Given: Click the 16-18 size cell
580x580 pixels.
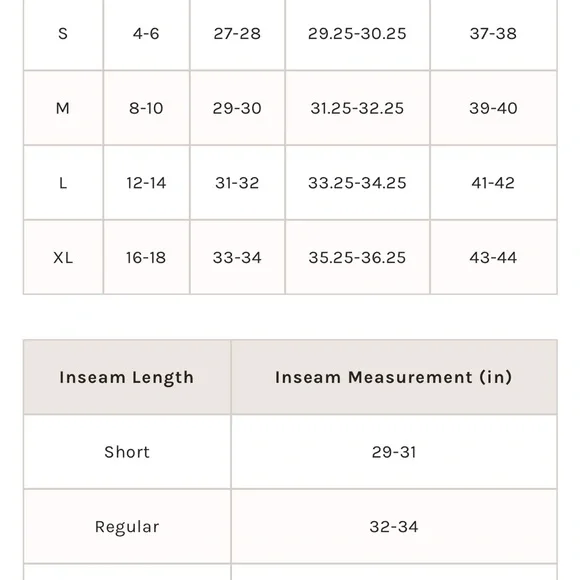Looking at the screenshot, I should [146, 258].
